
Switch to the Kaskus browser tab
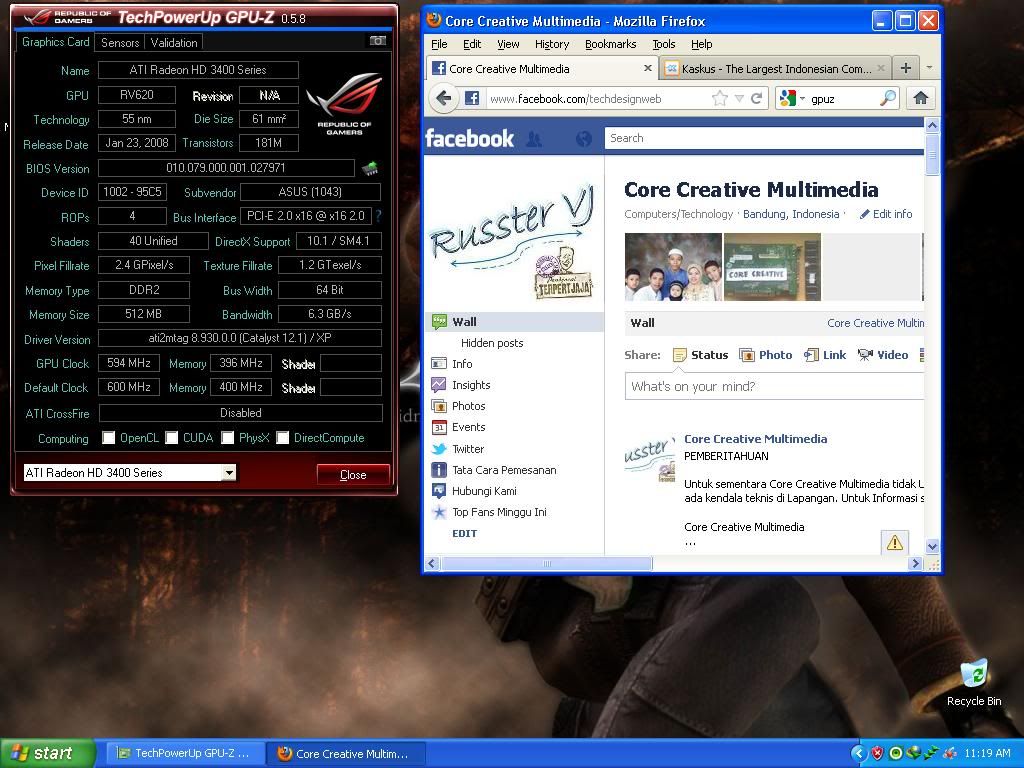pos(775,69)
